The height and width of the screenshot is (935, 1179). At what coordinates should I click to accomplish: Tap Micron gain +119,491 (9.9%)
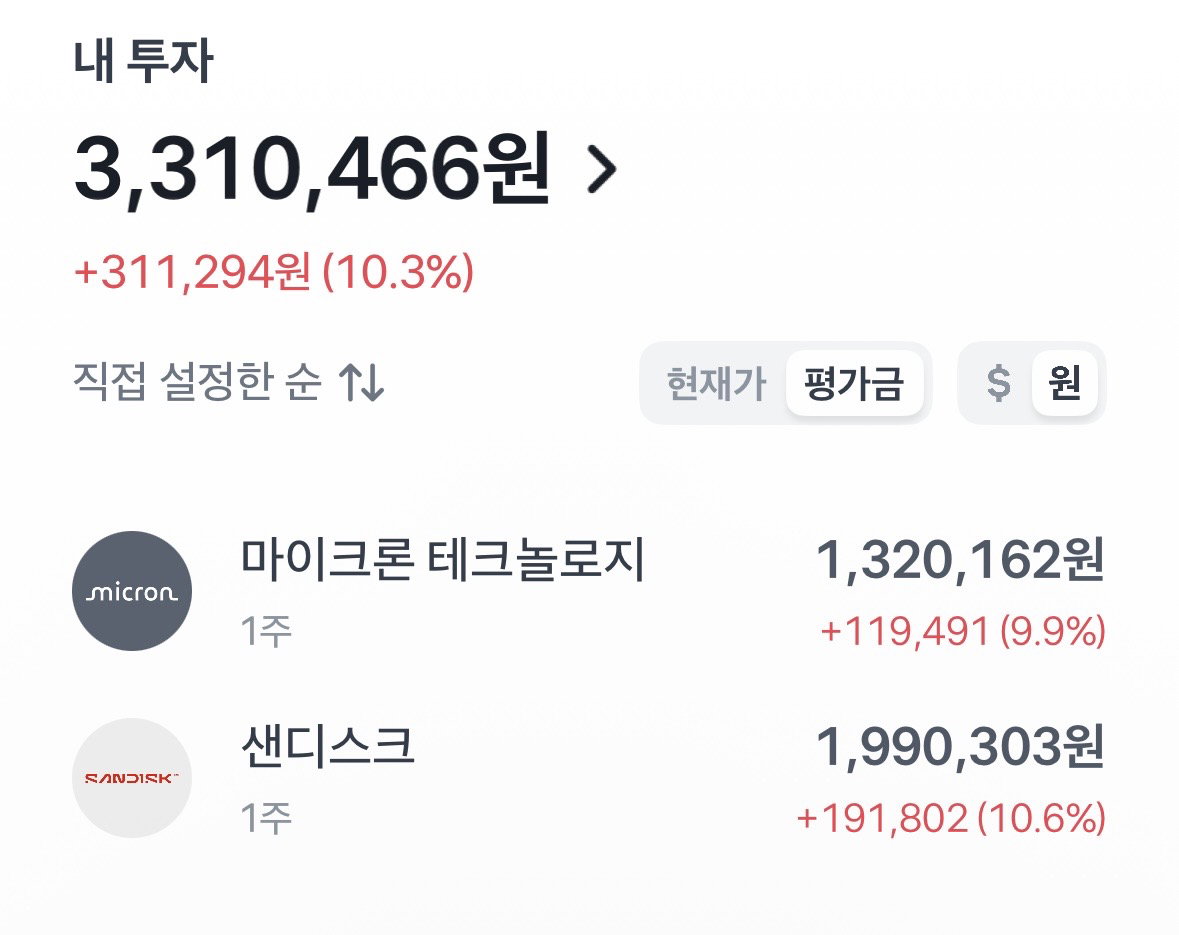click(x=963, y=630)
